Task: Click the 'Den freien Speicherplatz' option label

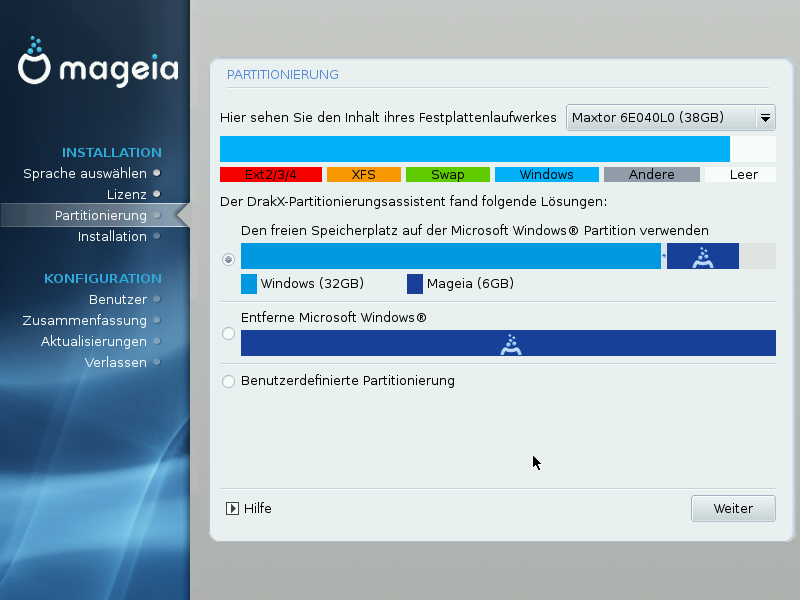Action: pyautogui.click(x=475, y=231)
